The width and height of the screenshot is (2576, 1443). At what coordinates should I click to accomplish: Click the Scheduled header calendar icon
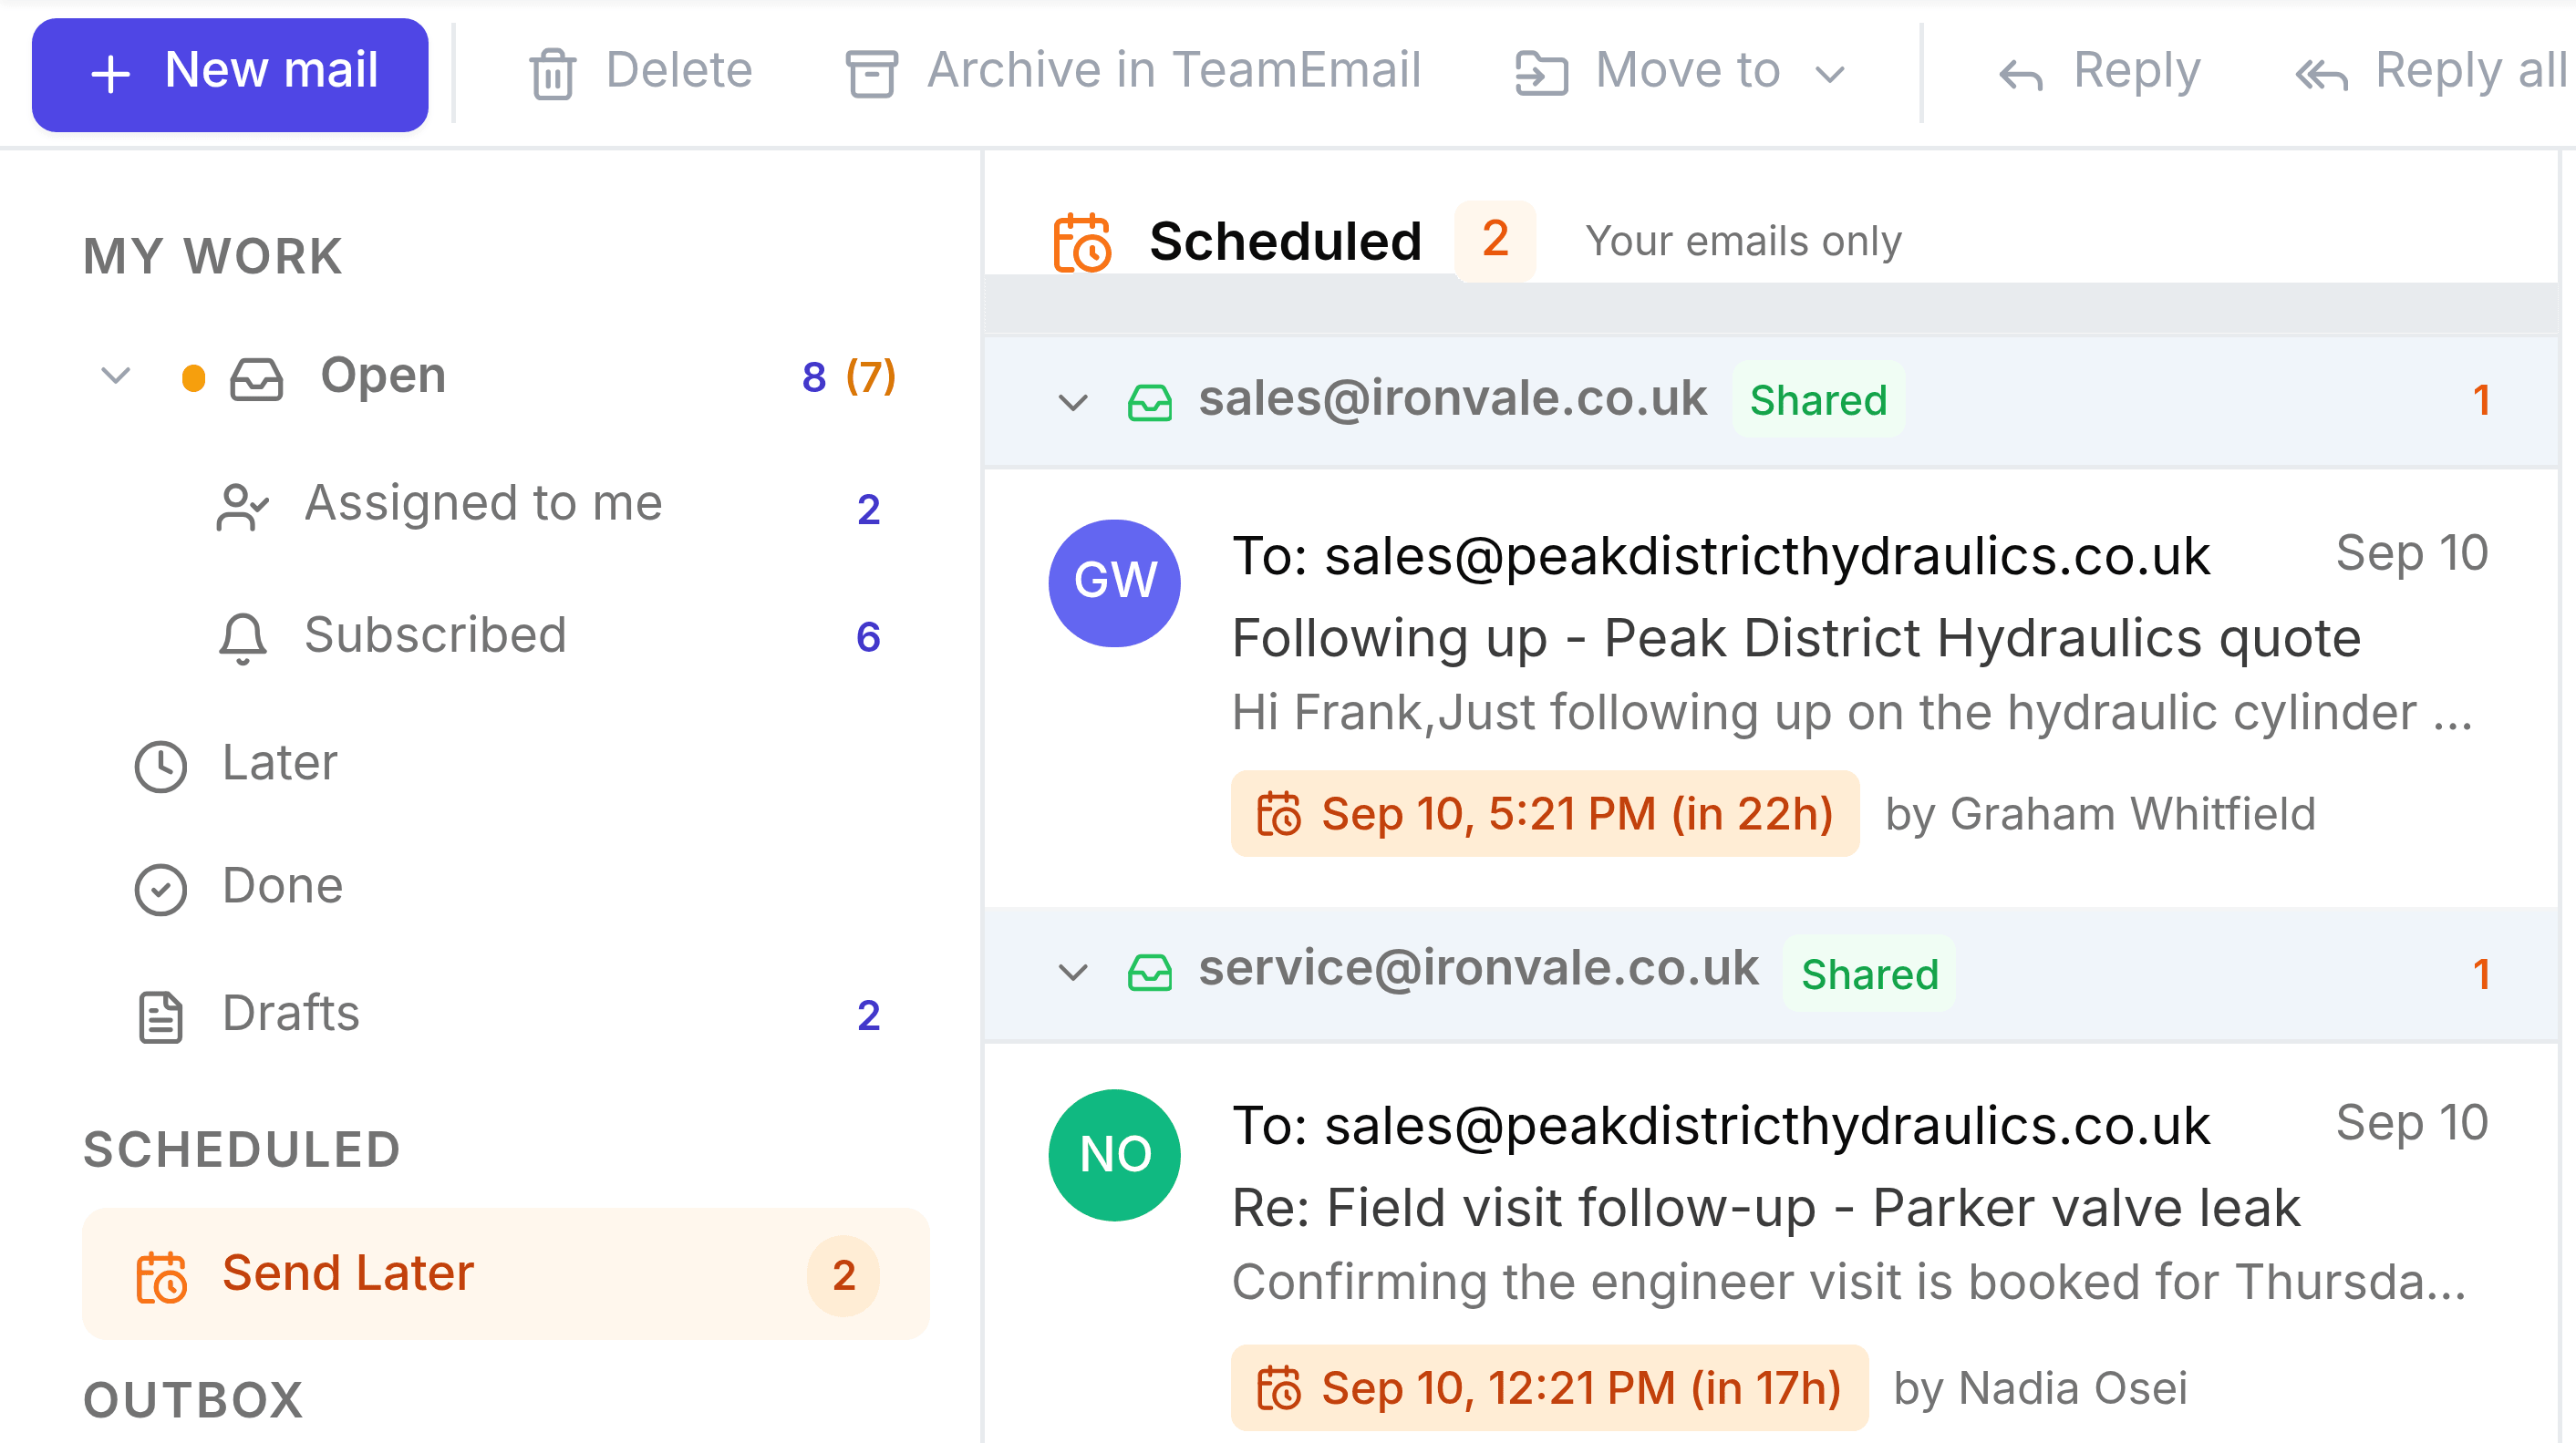(x=1082, y=242)
